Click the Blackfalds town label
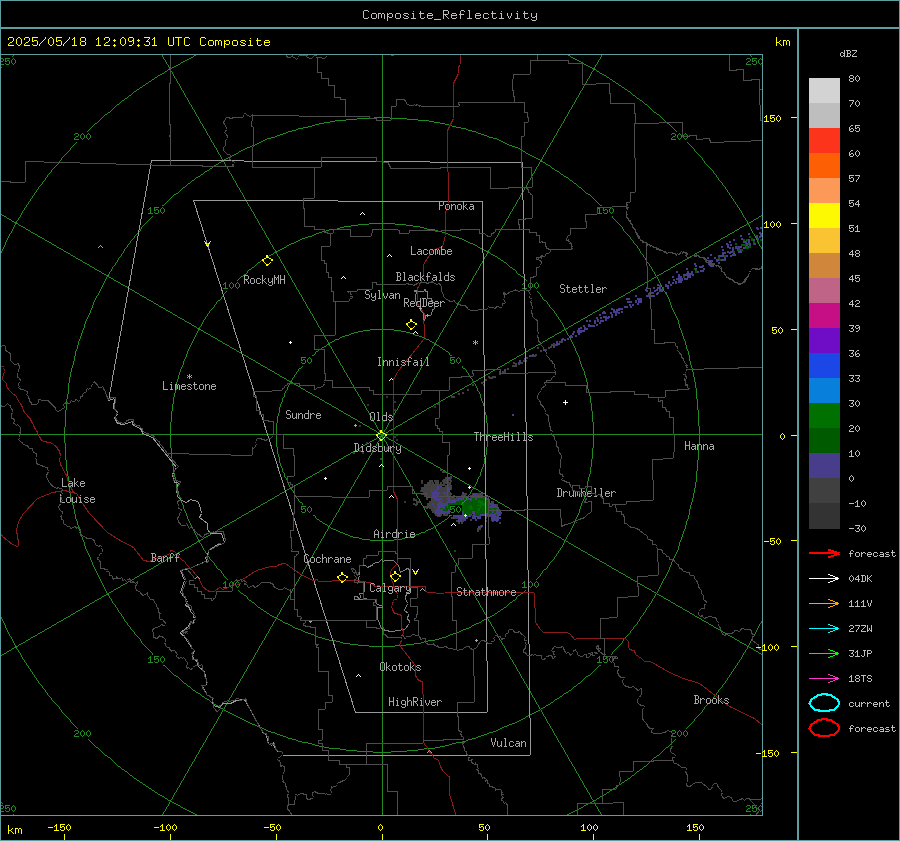The height and width of the screenshot is (841, 900). pyautogui.click(x=425, y=277)
